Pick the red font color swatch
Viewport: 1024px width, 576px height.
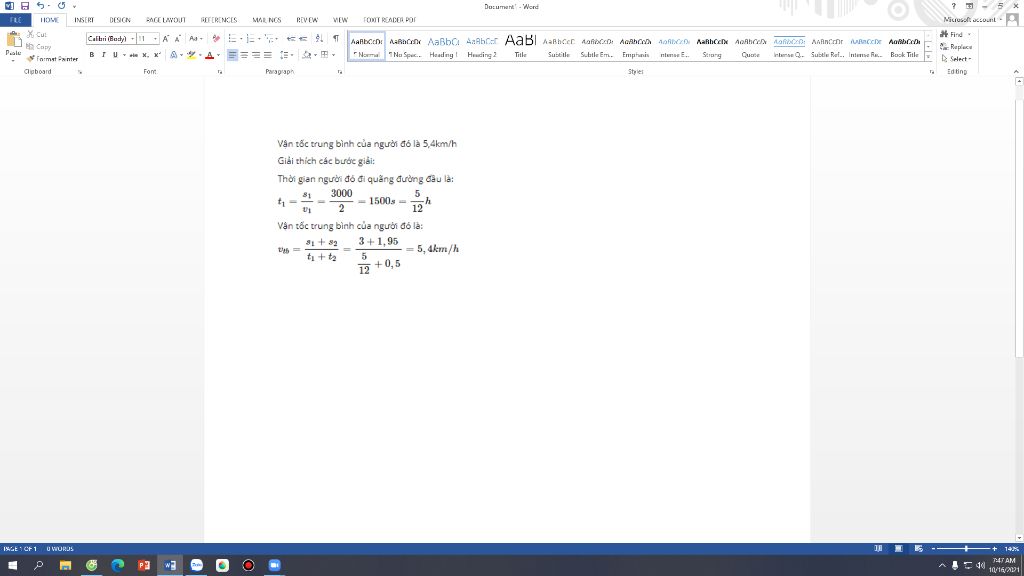click(x=209, y=55)
